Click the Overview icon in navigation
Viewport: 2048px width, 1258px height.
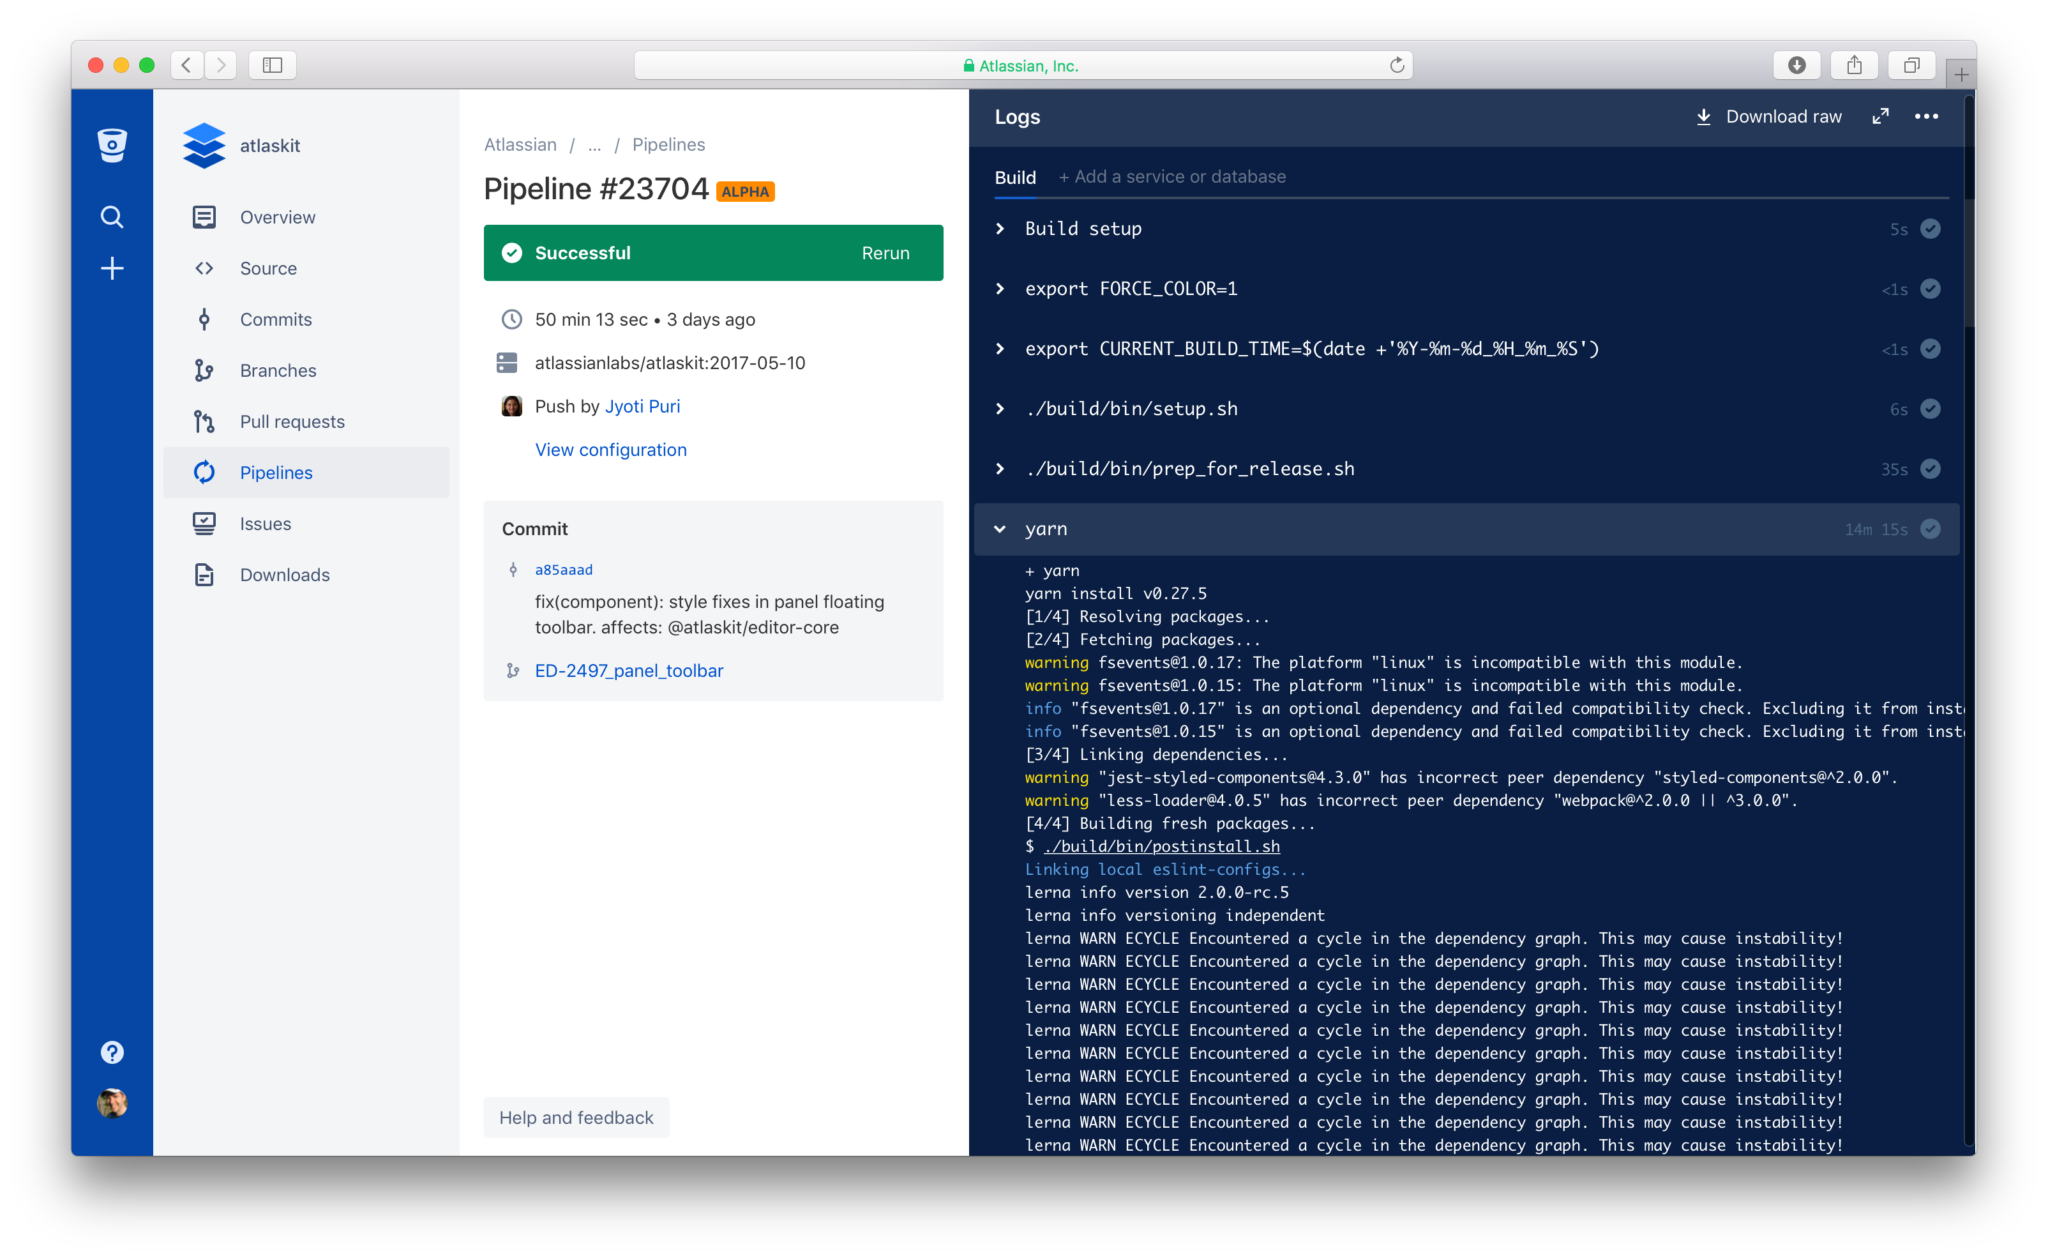point(204,217)
